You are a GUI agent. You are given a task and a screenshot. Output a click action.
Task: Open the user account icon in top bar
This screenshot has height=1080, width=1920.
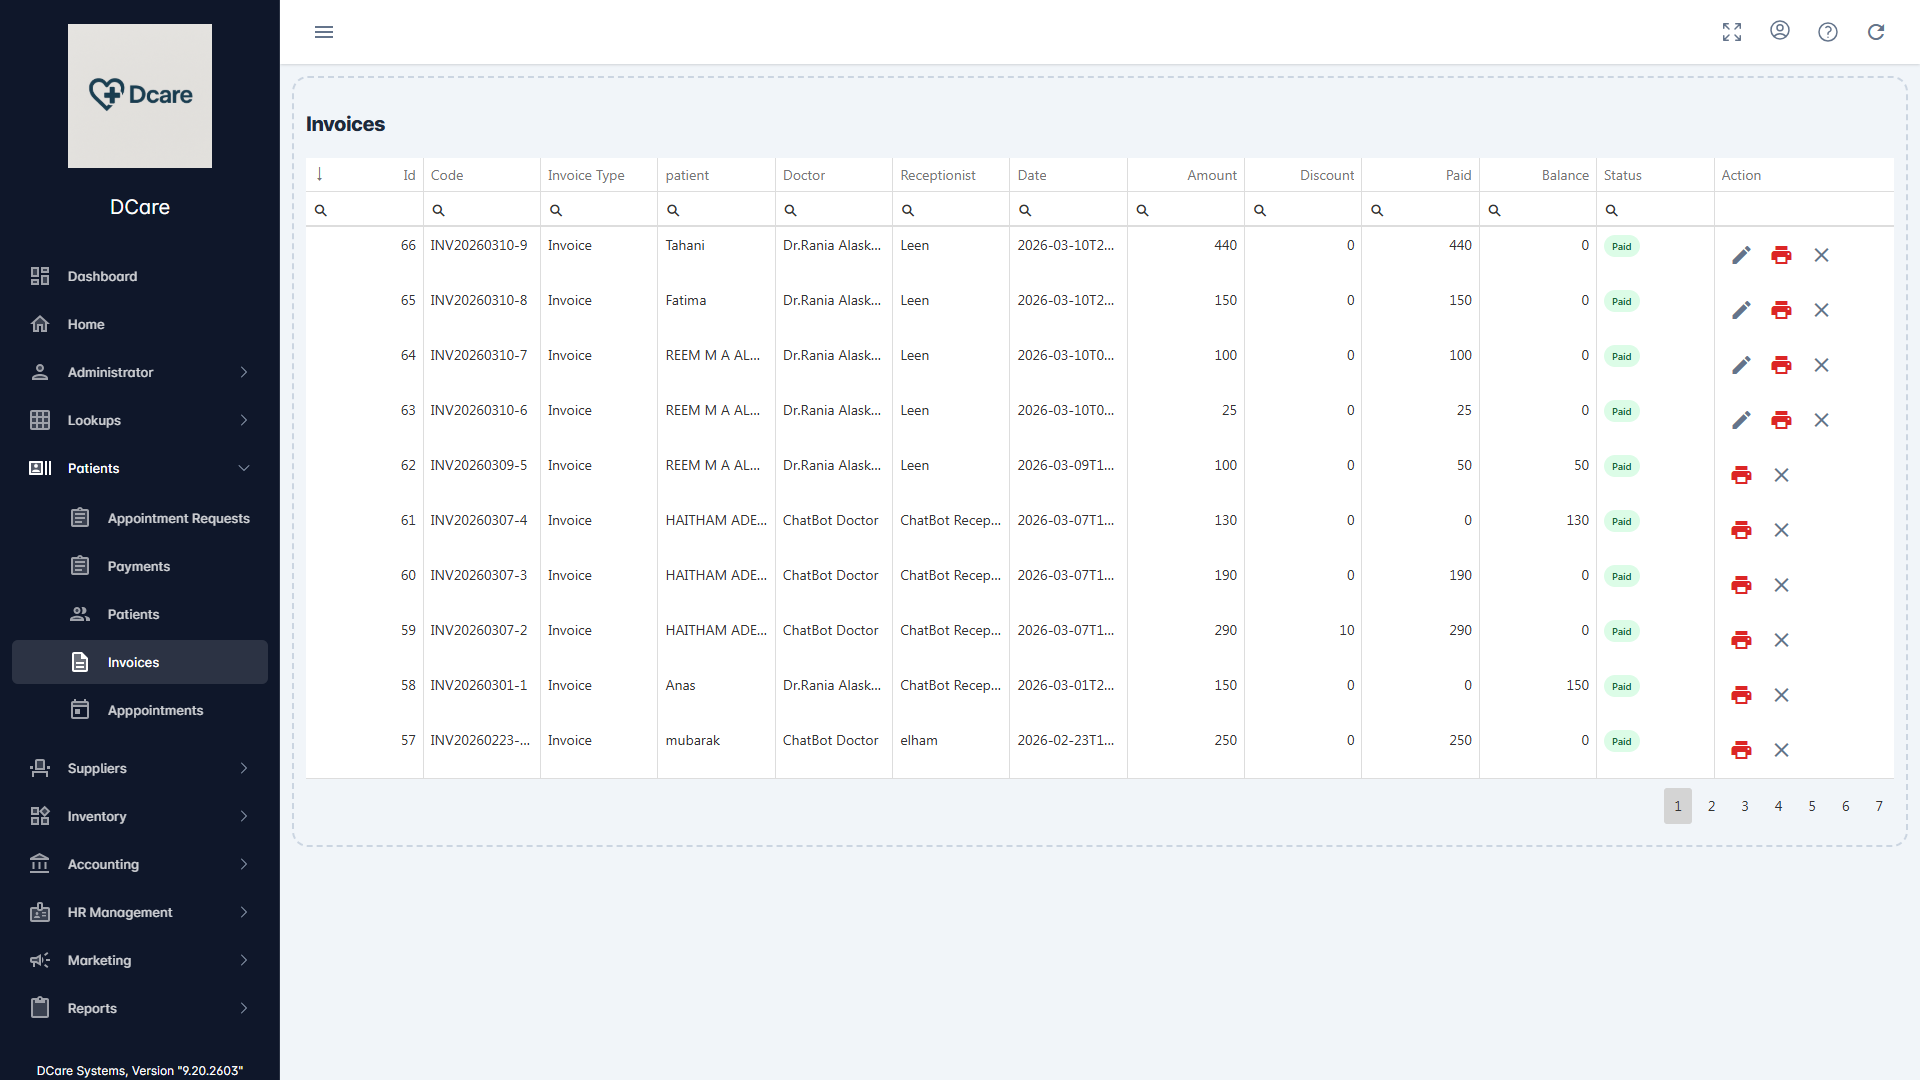coord(1780,31)
